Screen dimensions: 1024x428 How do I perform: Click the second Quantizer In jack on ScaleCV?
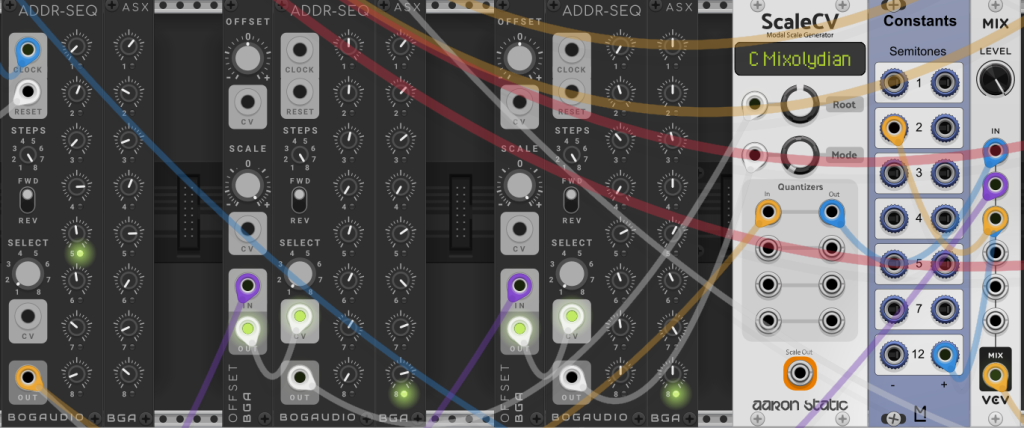pos(767,248)
